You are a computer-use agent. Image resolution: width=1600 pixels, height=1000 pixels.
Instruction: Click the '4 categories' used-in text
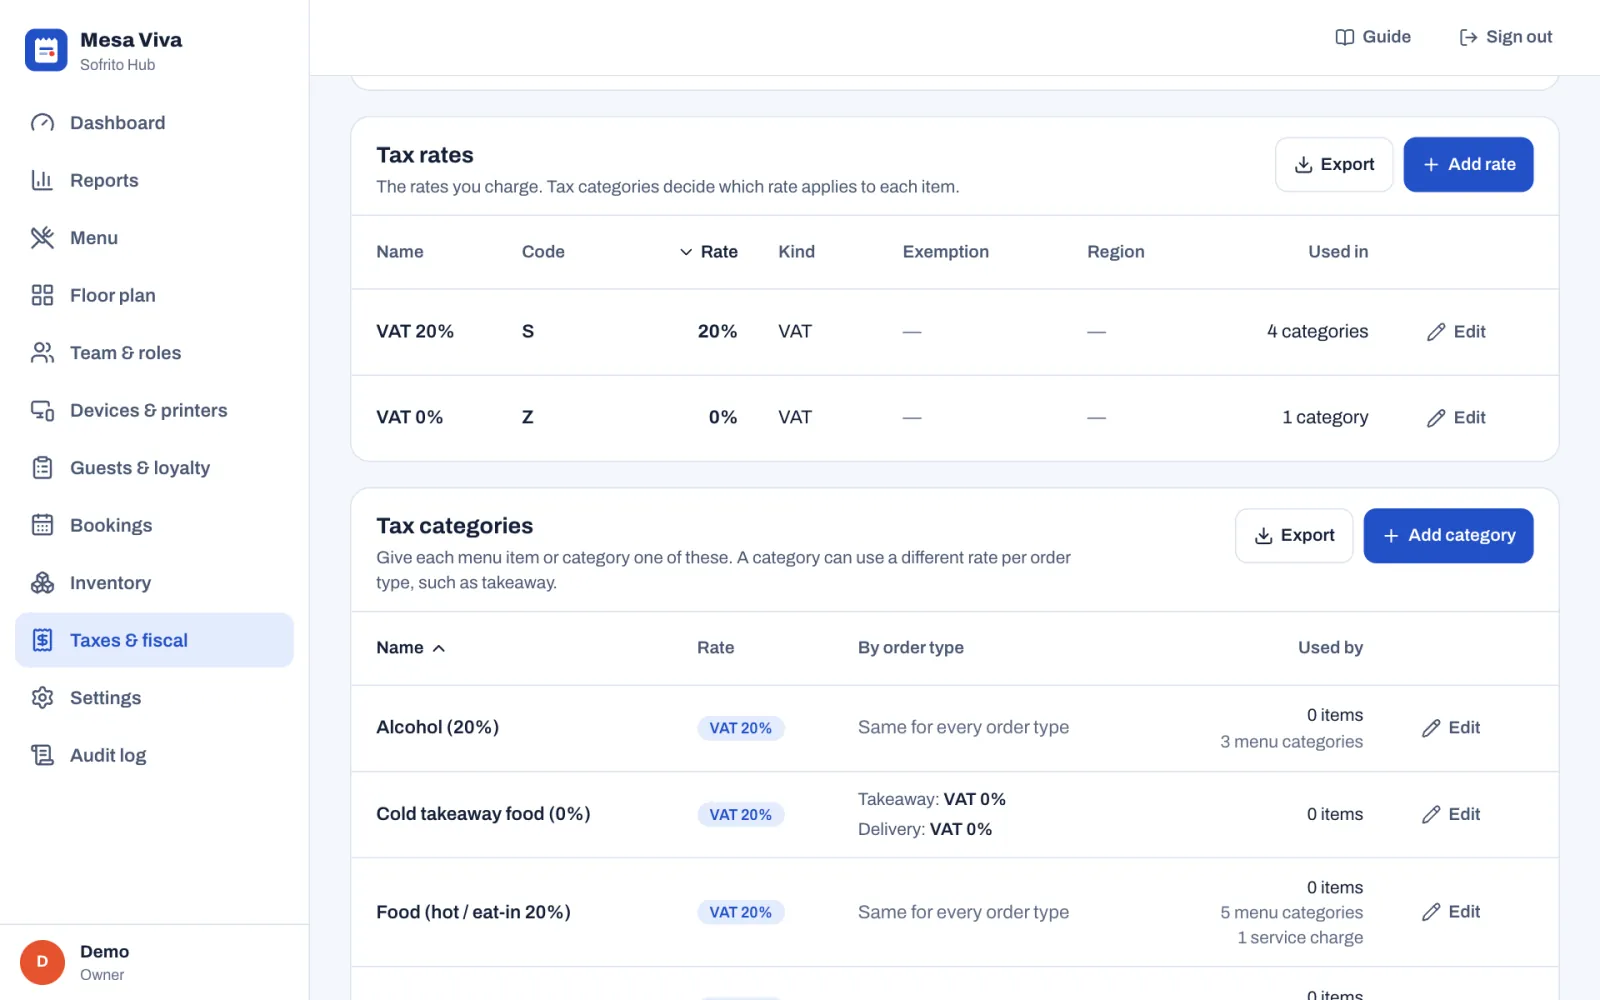(x=1317, y=332)
